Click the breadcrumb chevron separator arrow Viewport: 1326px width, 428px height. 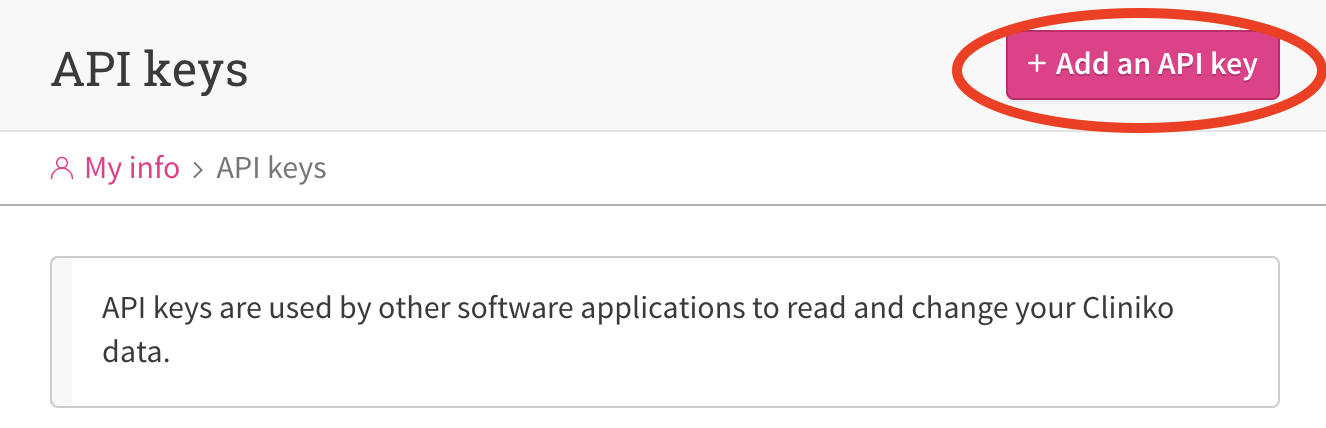click(x=198, y=169)
